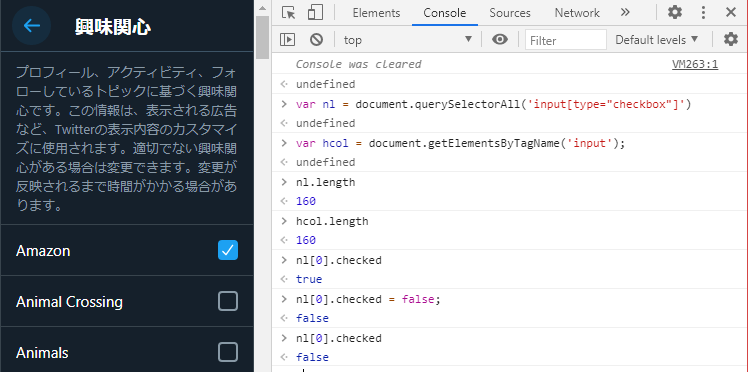Toggle the device toolbar icon
Screen dimensions: 748x372
[x=315, y=12]
